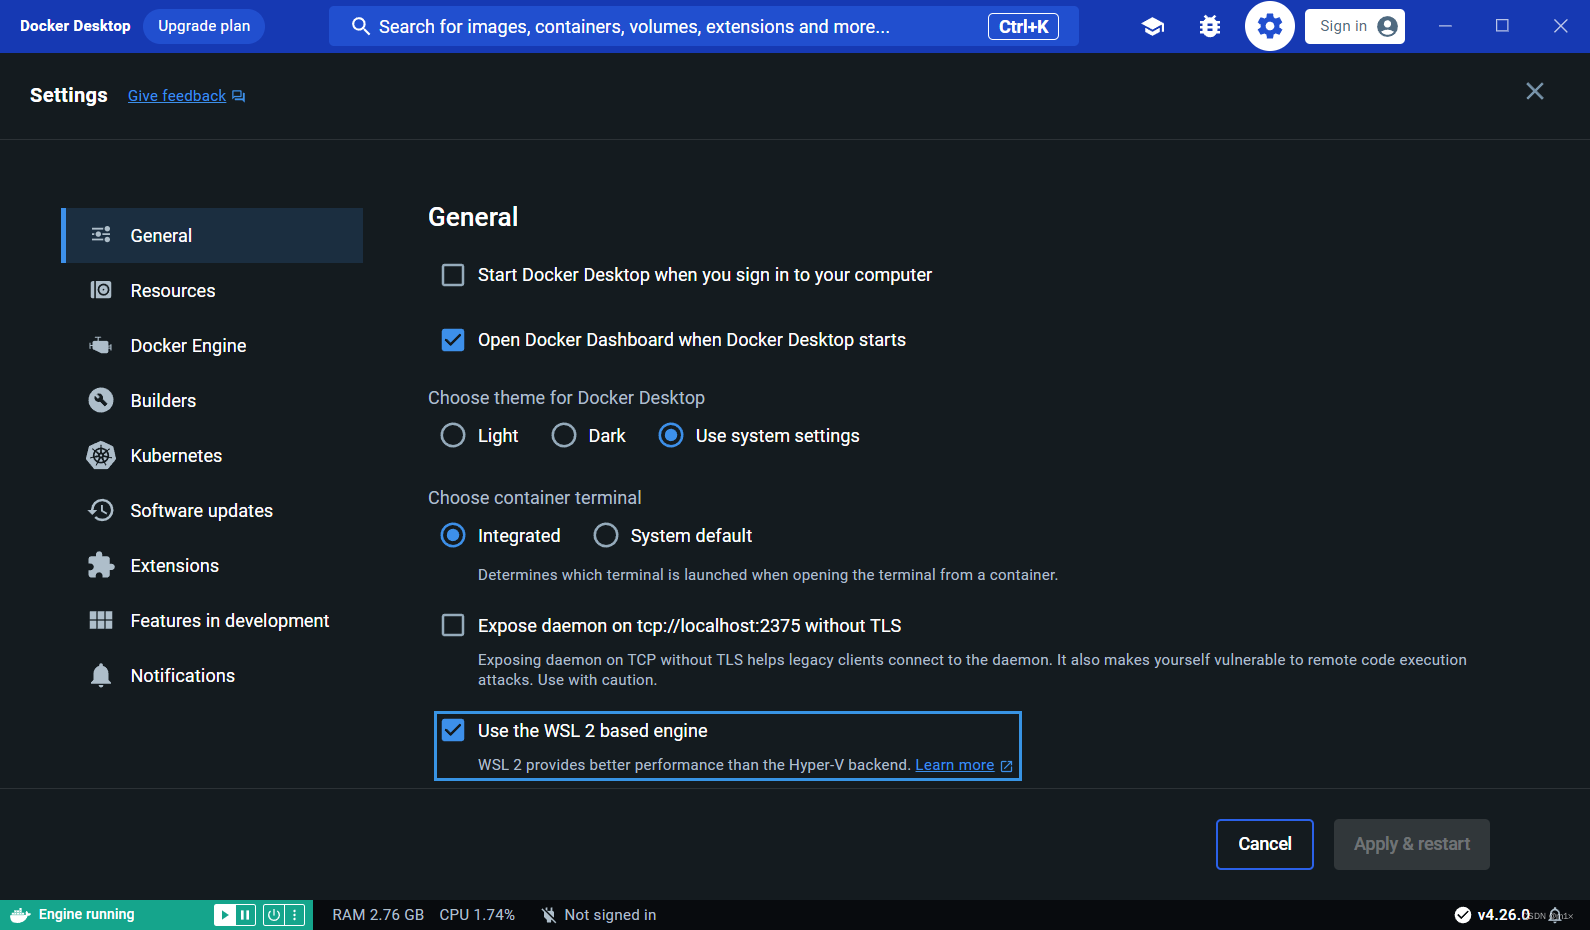Image resolution: width=1590 pixels, height=930 pixels.
Task: Click Apply & restart button
Action: 1412,844
